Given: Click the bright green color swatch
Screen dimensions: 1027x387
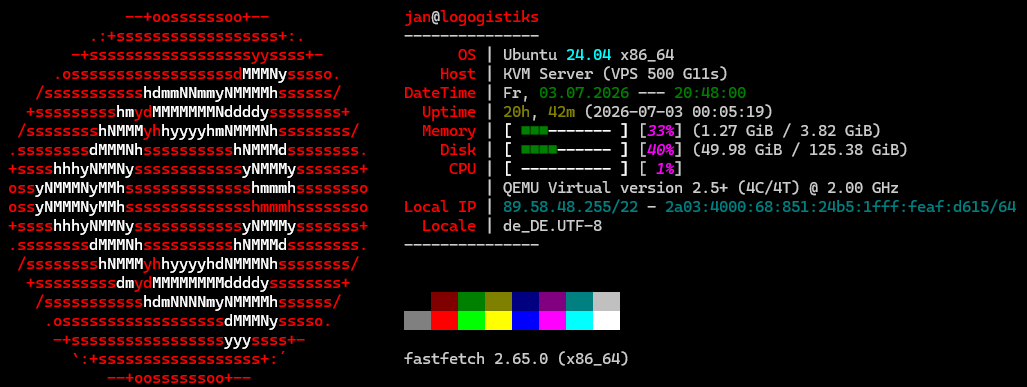Looking at the screenshot, I should [471, 320].
